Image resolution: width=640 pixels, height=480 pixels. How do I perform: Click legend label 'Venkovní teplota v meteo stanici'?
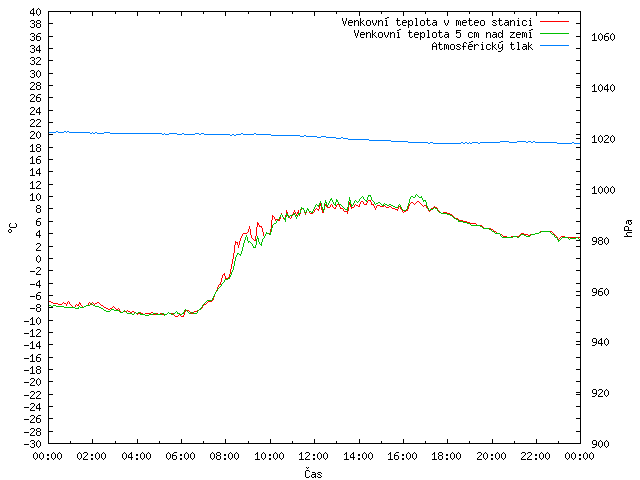pos(437,22)
